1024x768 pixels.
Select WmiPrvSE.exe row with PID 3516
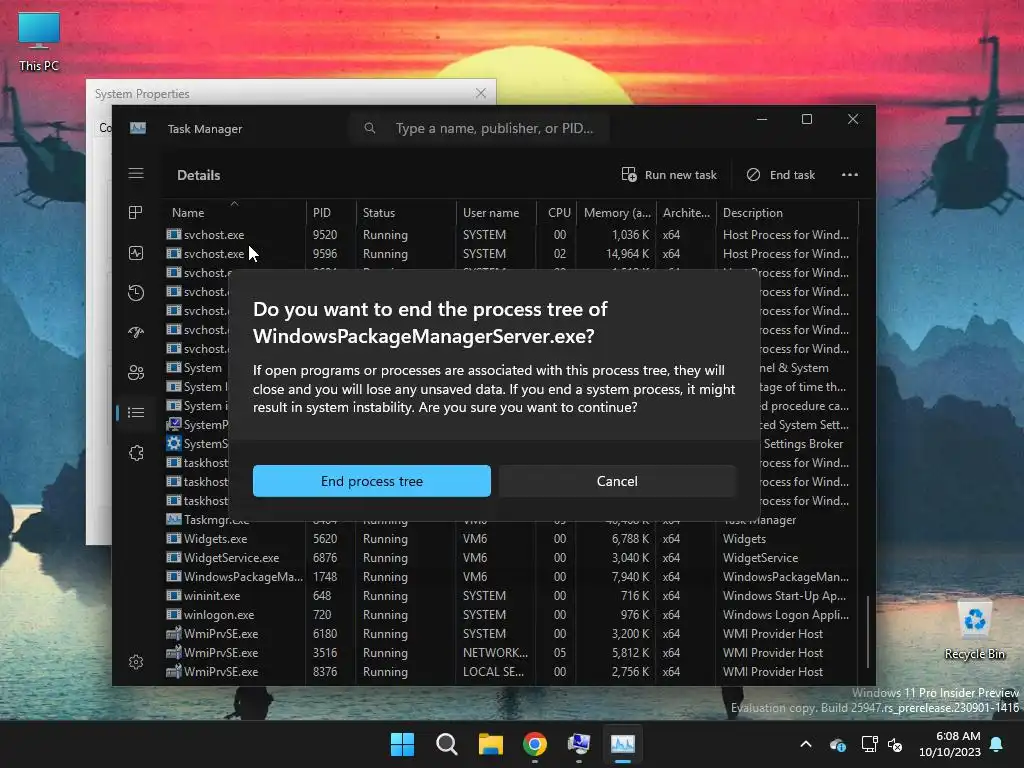(511, 652)
